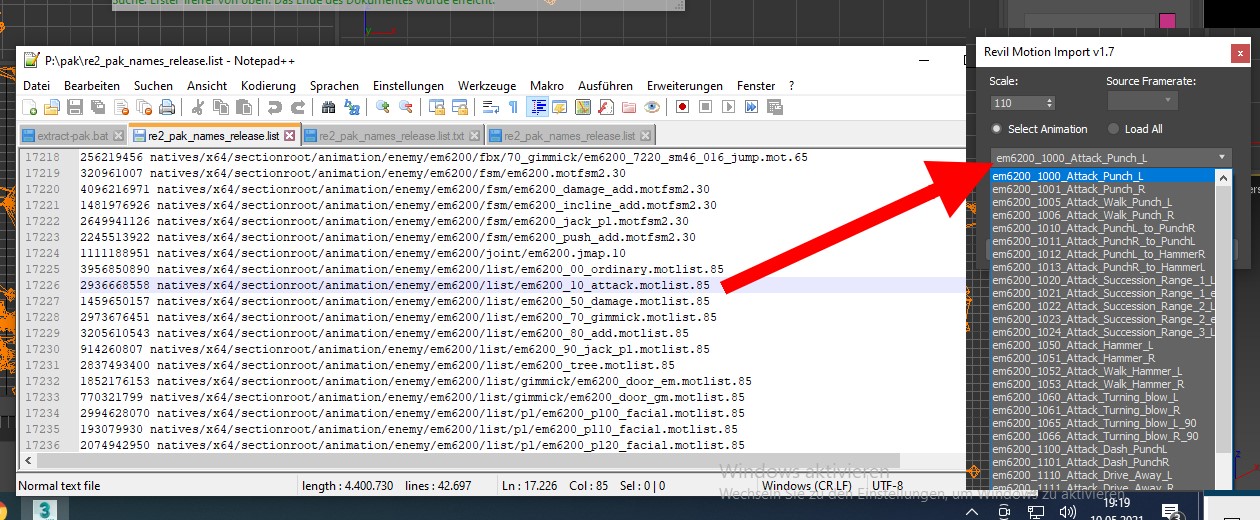
Task: Click the Save recorded macro icon
Action: coord(774,107)
